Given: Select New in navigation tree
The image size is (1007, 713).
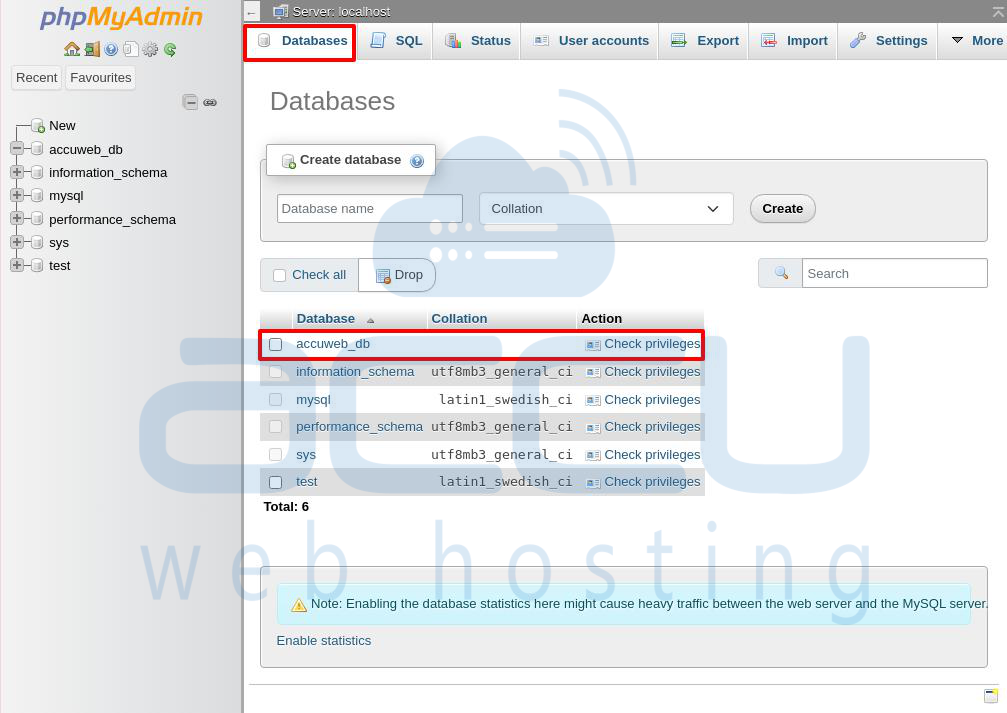Looking at the screenshot, I should click(x=62, y=126).
